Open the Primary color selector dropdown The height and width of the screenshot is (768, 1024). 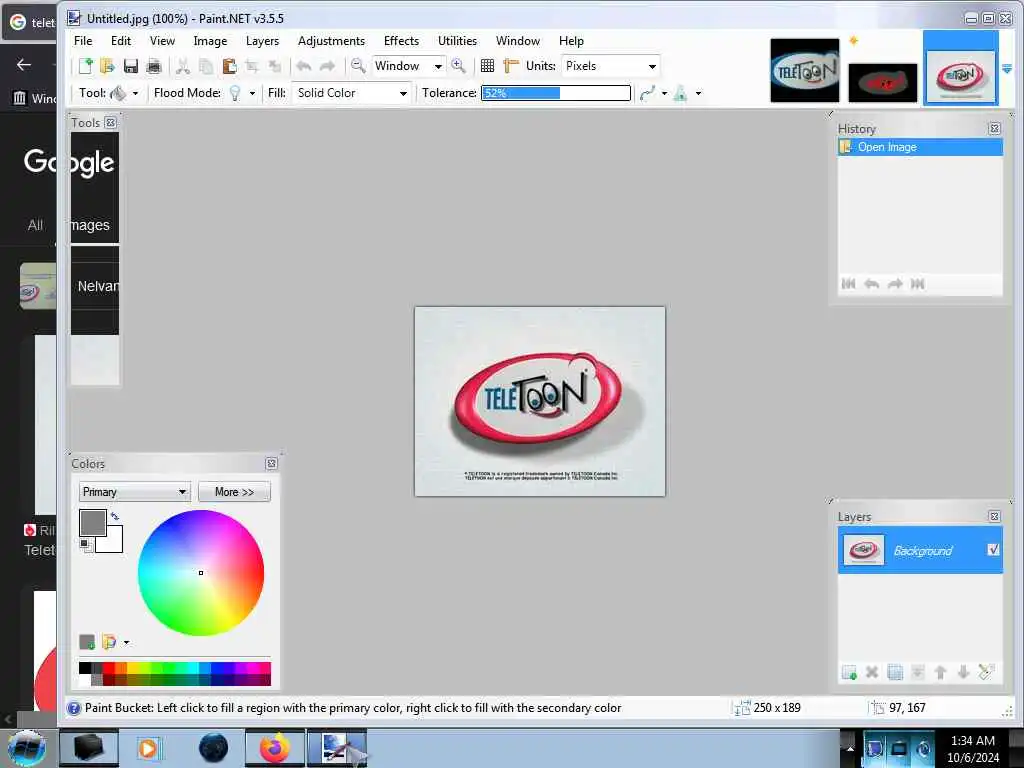click(135, 492)
